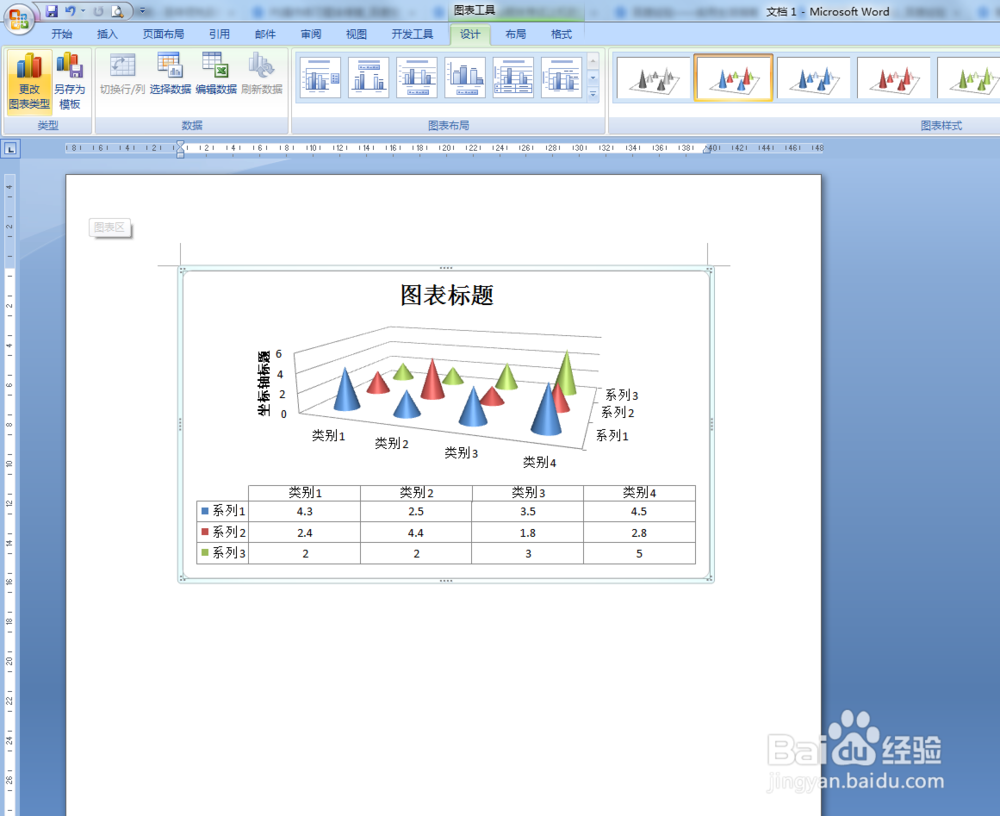Image resolution: width=1000 pixels, height=816 pixels.
Task: Select the 系列1 legend key in data table
Action: click(x=205, y=510)
